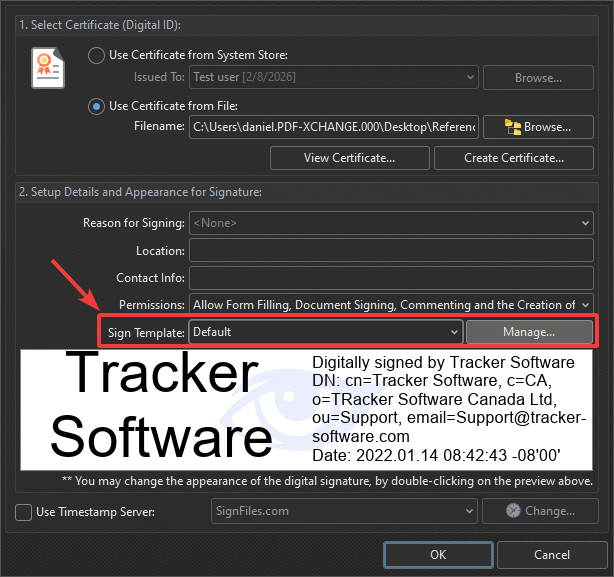Select Use Certificate from File option

(x=97, y=106)
